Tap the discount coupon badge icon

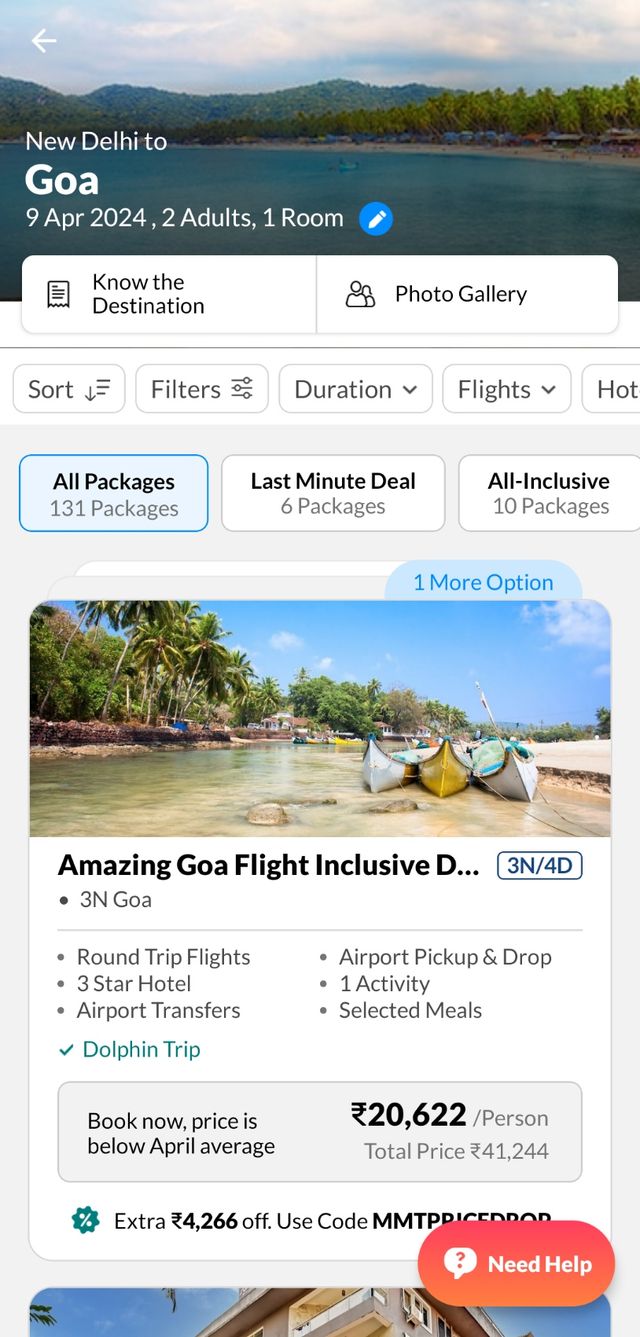(86, 1220)
